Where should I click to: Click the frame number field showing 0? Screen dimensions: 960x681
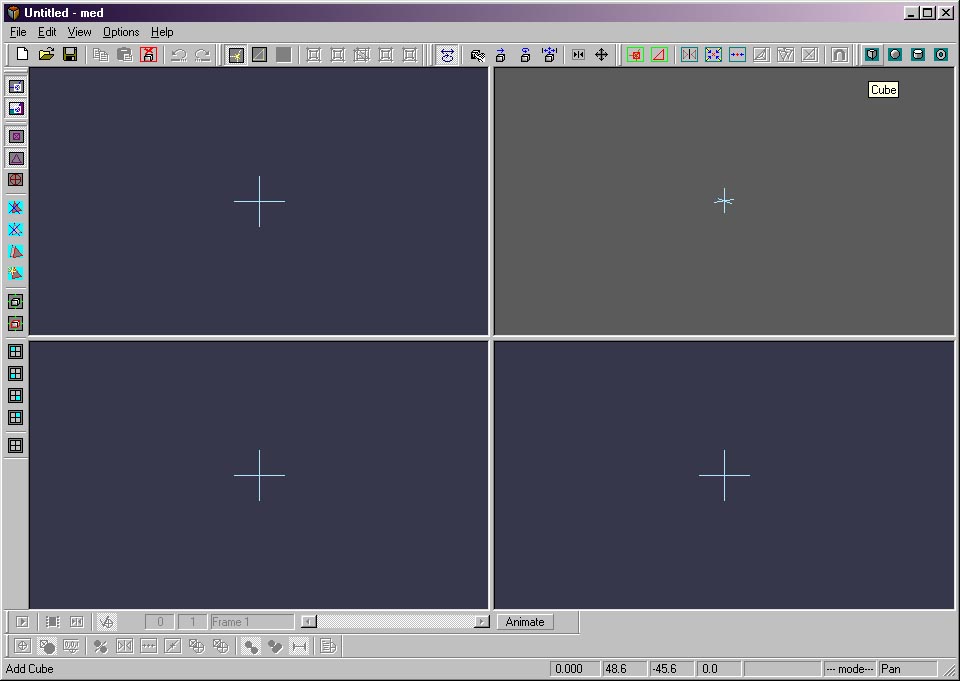coord(160,622)
